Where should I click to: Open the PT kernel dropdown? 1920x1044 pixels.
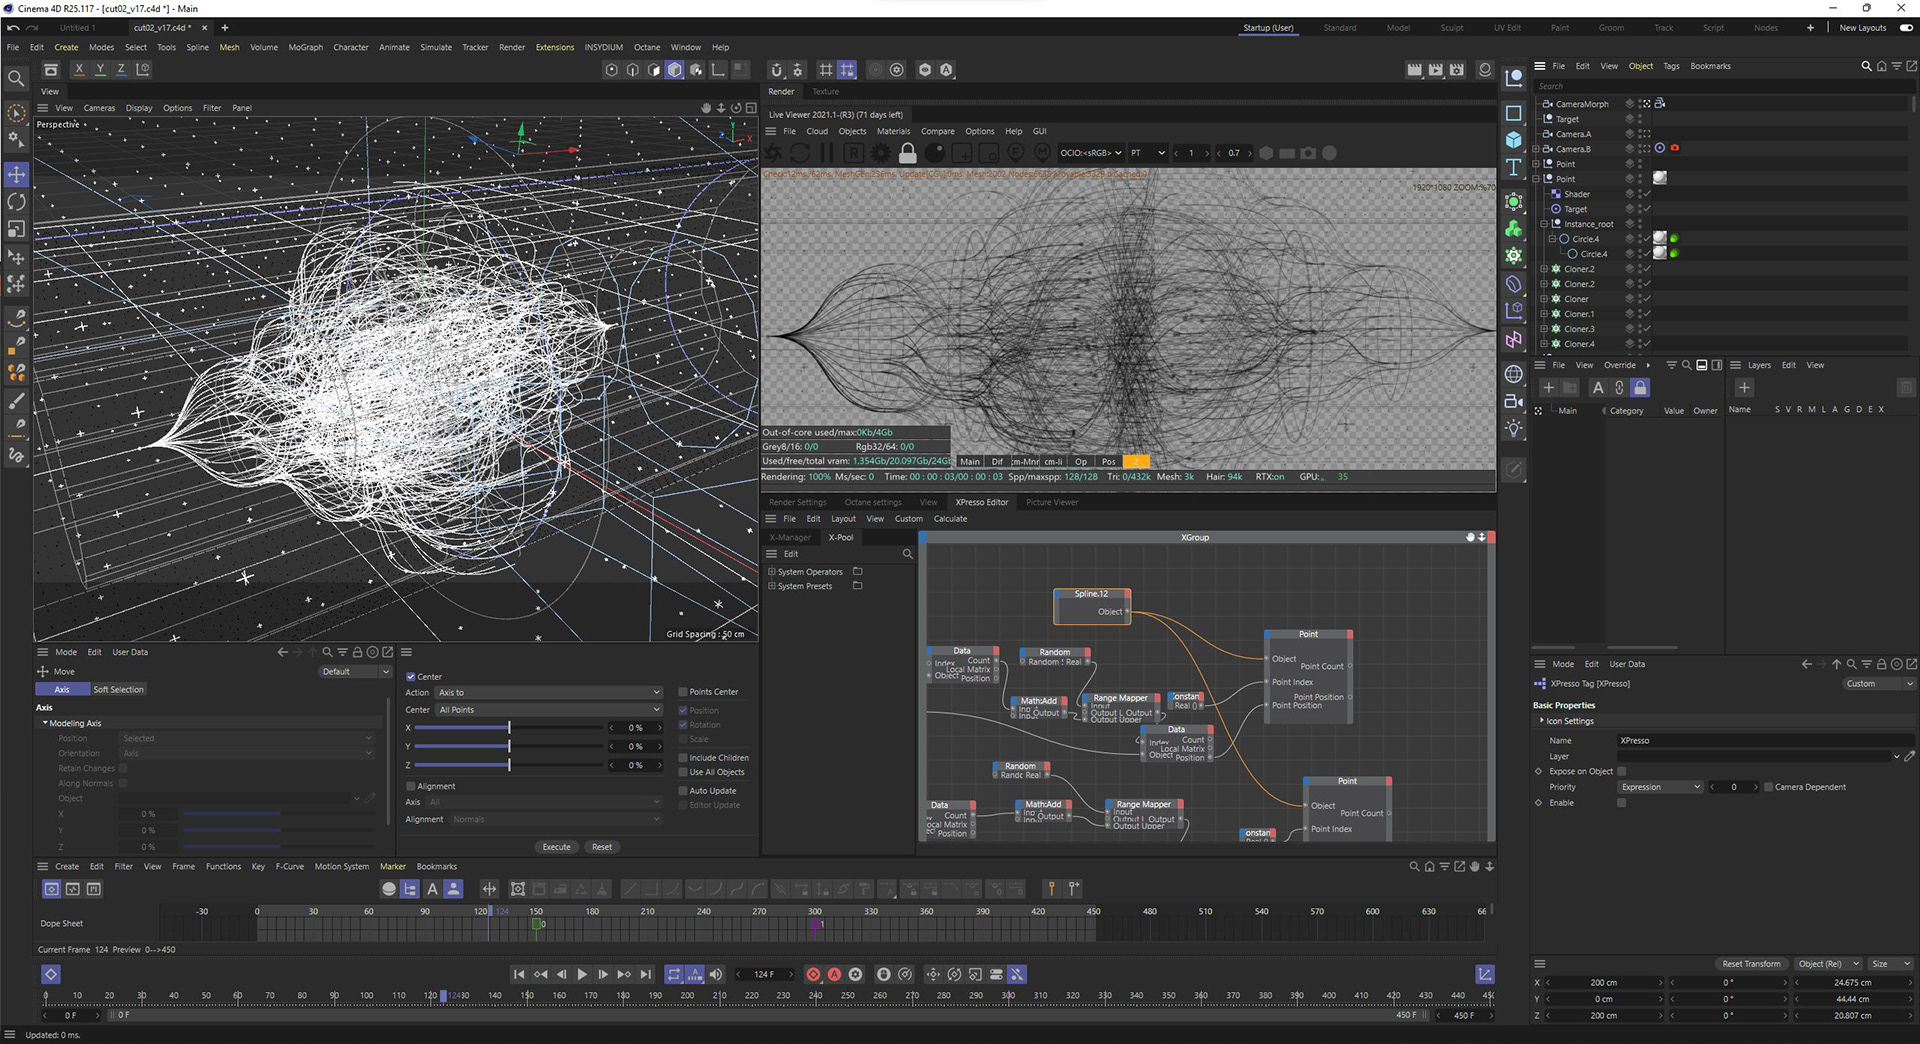click(1148, 153)
